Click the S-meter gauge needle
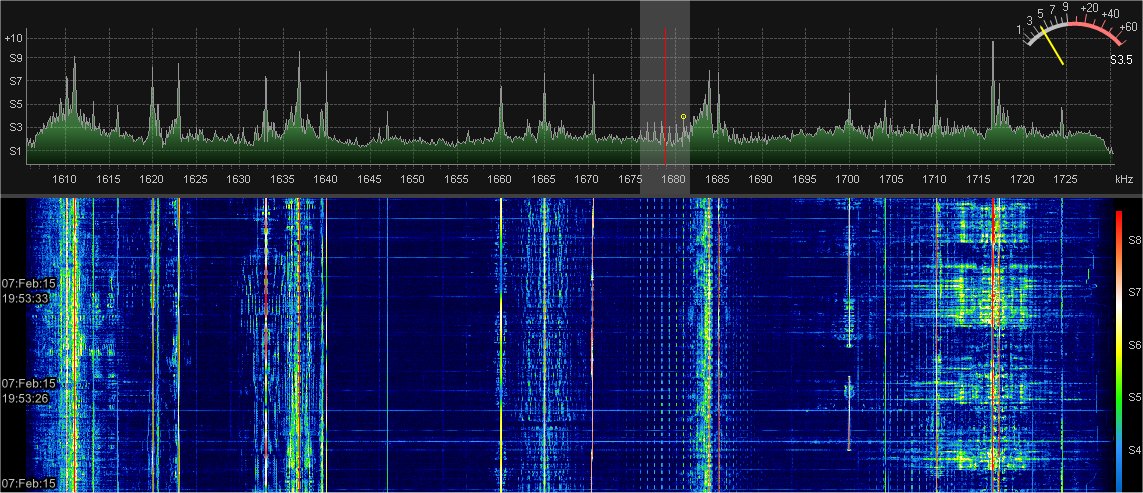 click(1053, 48)
